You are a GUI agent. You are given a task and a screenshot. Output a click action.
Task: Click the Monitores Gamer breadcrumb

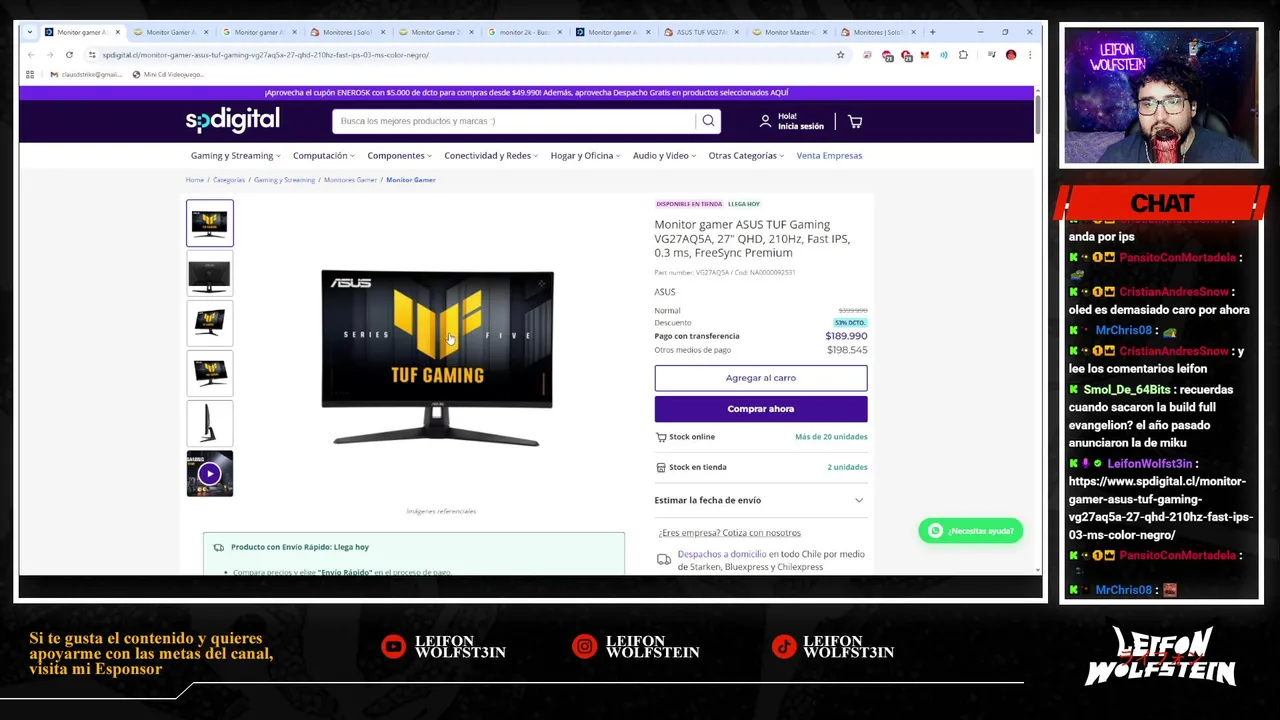pos(350,180)
